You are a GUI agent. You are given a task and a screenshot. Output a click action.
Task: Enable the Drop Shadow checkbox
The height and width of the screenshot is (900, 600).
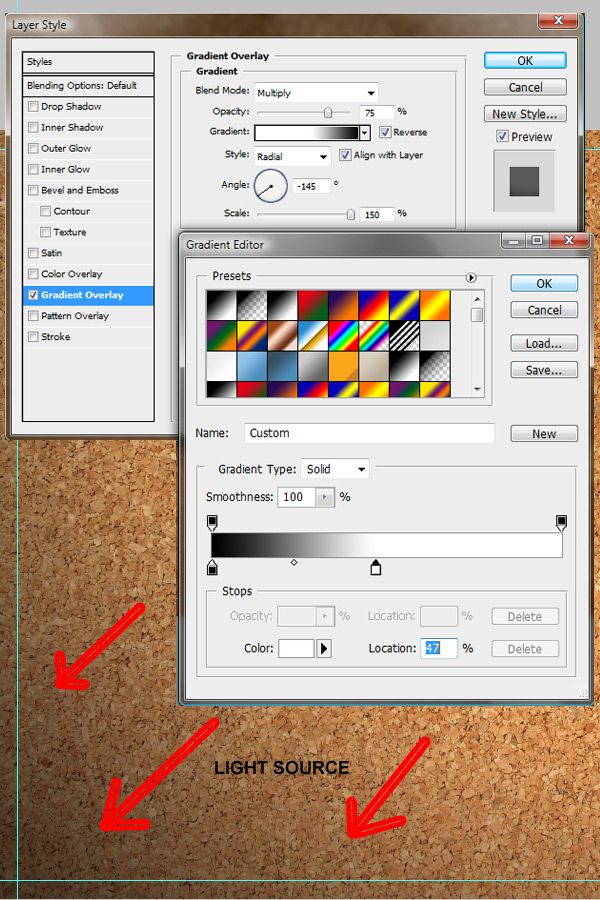pos(33,107)
